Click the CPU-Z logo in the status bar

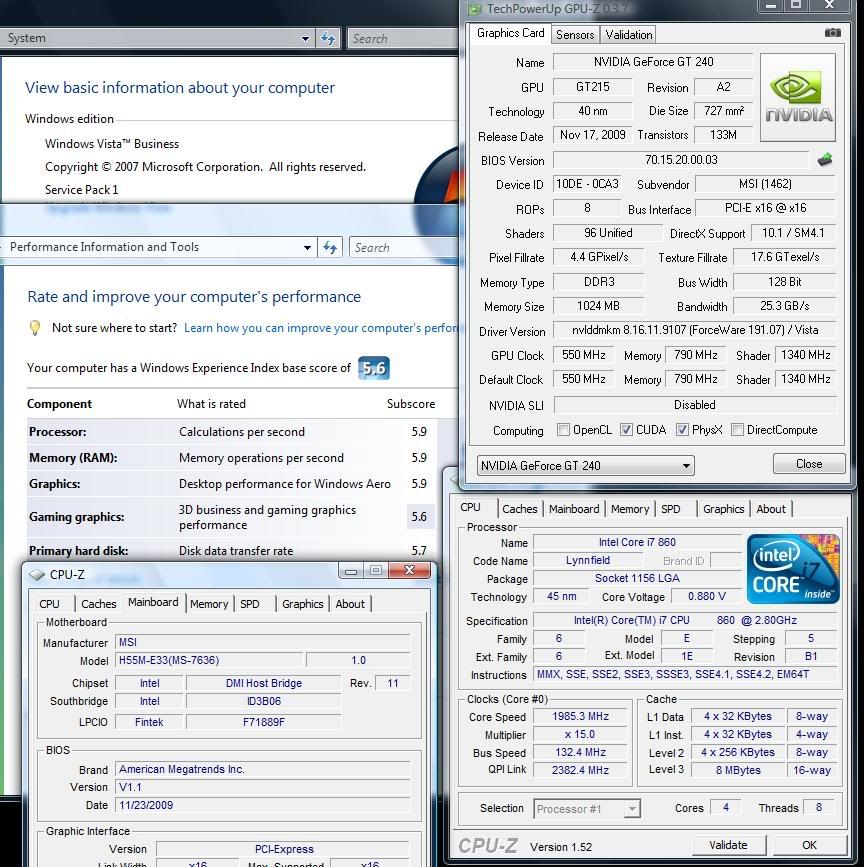click(487, 845)
